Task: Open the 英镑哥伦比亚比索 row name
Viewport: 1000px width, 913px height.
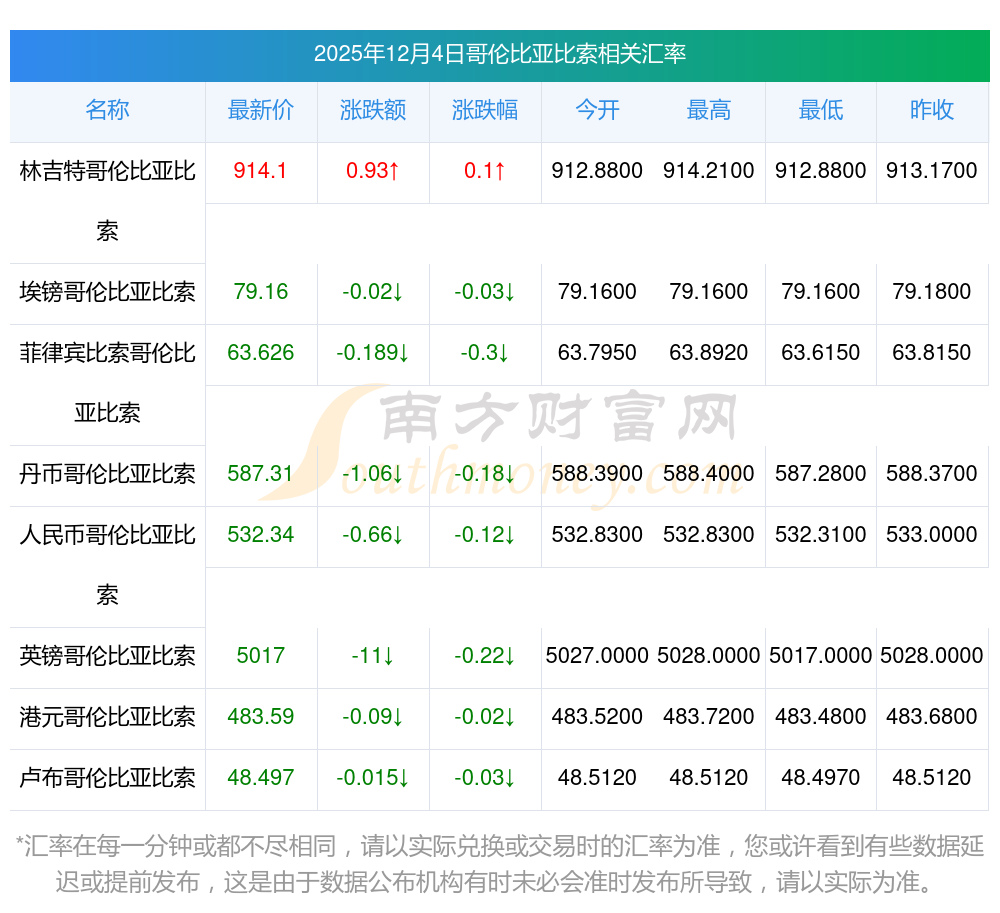Action: point(107,656)
